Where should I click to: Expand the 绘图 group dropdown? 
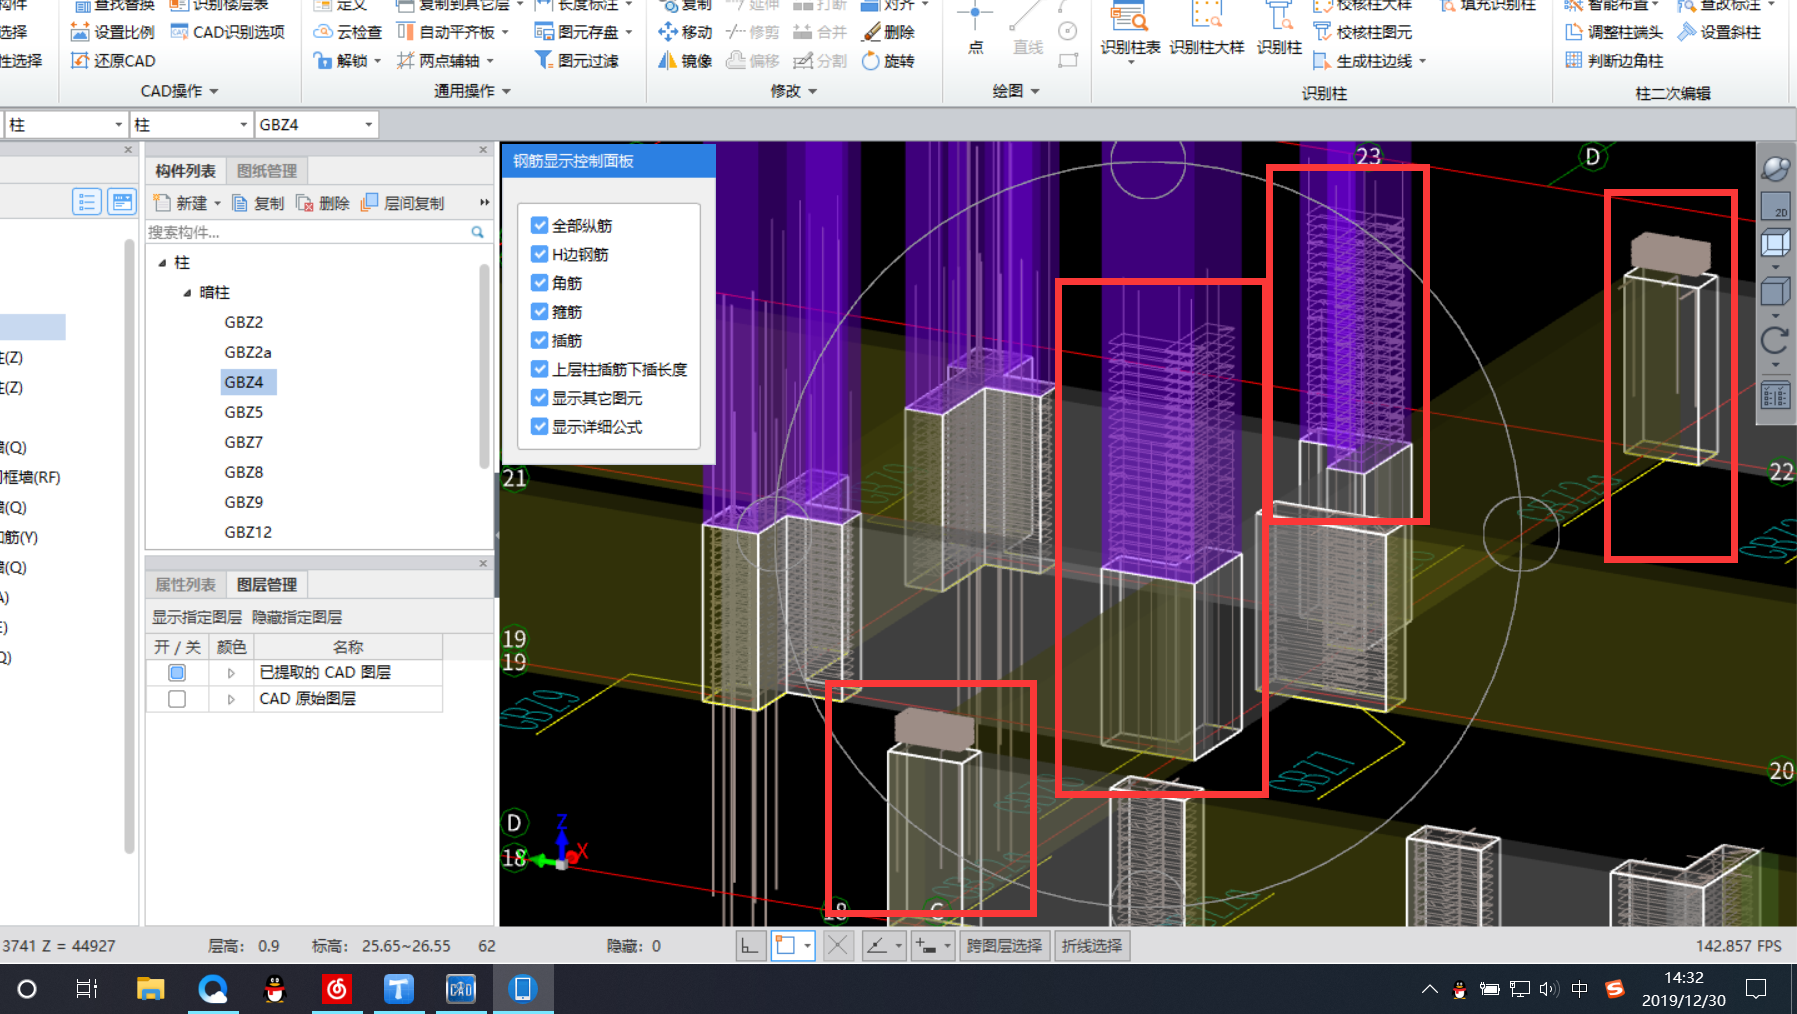click(x=1035, y=91)
